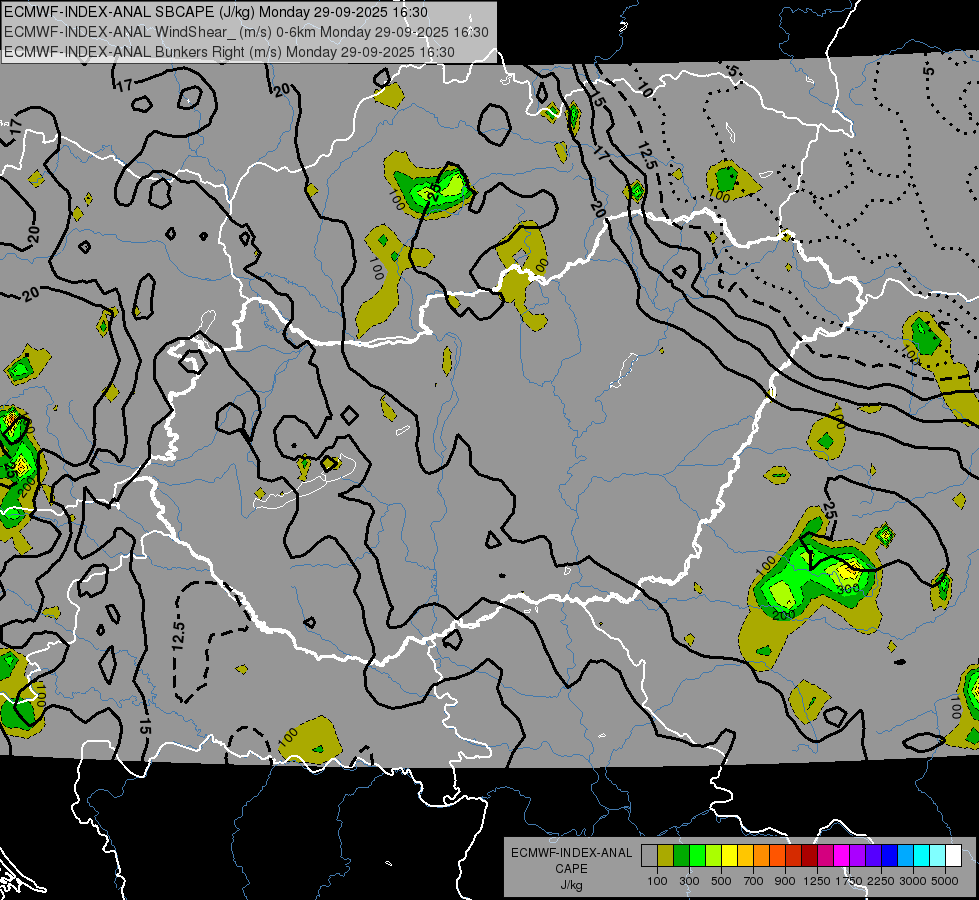Select the pure blue legend swatch
Viewport: 979px width, 900px height.
coord(890,856)
